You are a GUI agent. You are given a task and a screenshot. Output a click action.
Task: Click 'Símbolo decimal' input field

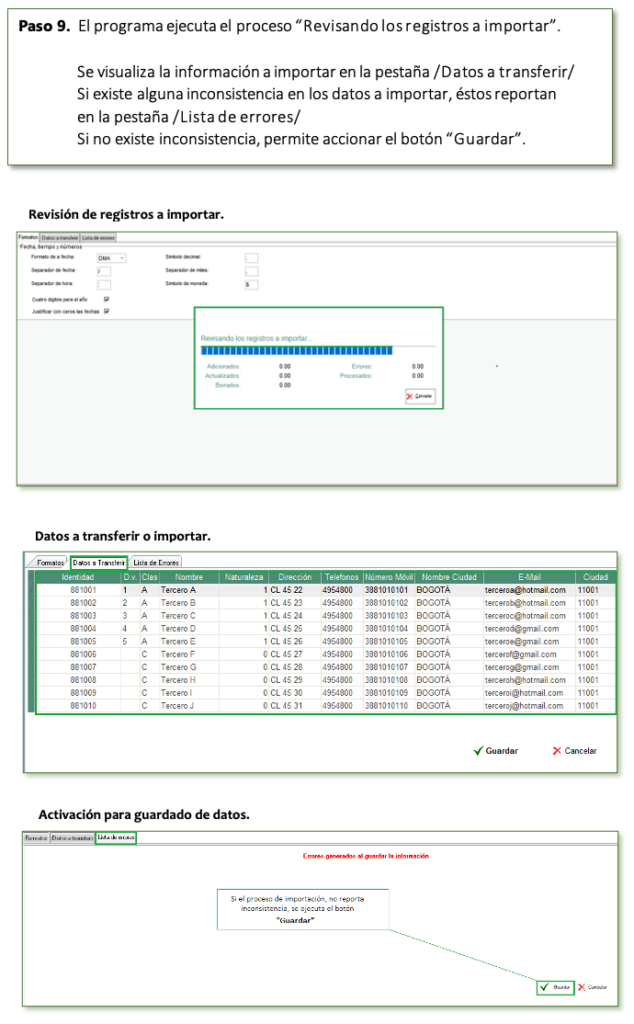(x=251, y=258)
